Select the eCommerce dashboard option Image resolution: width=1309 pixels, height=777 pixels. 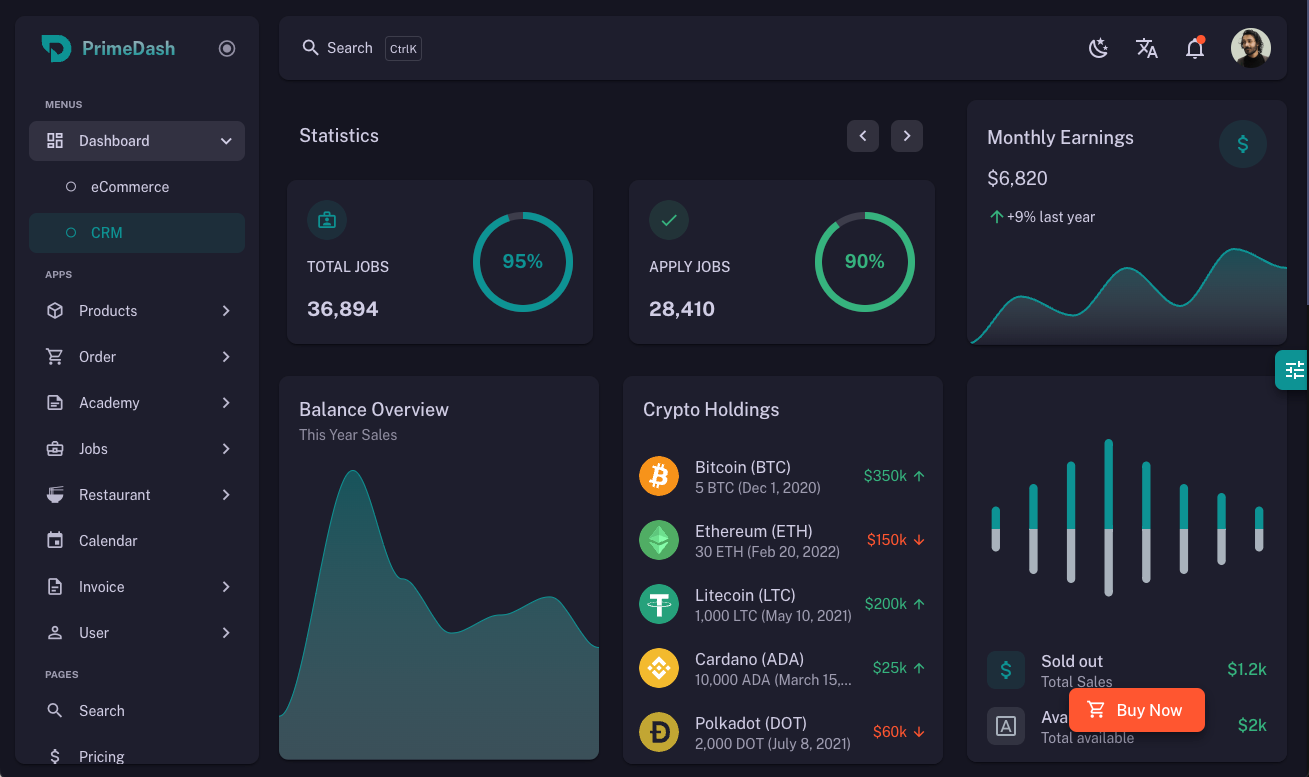(x=130, y=187)
